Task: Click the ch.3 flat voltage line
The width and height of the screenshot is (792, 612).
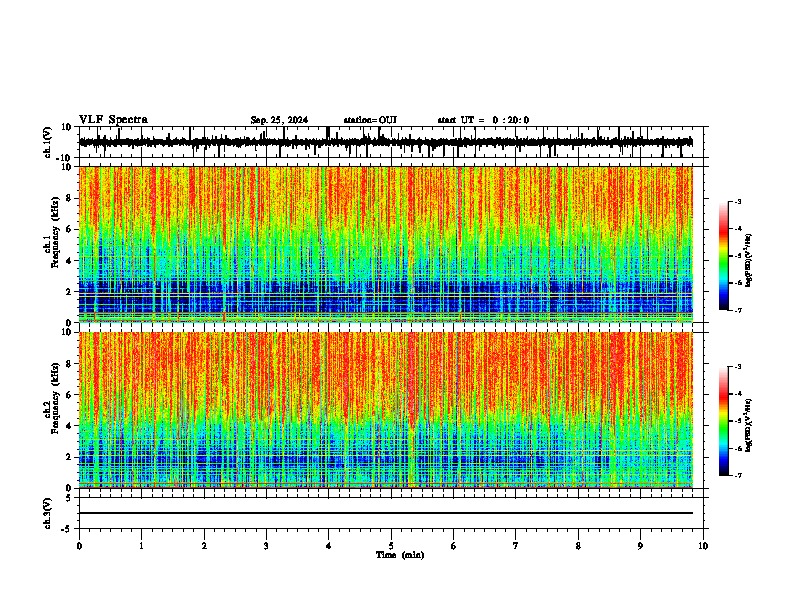Action: 386,513
